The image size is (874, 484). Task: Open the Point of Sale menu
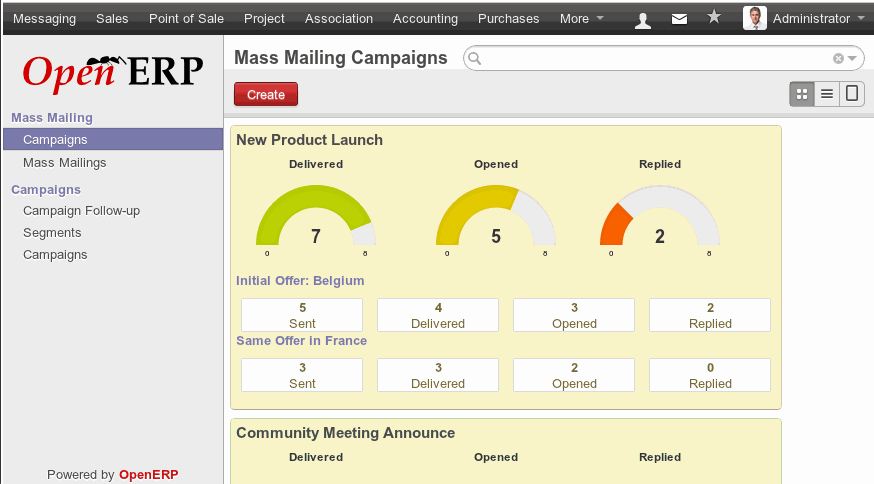186,18
